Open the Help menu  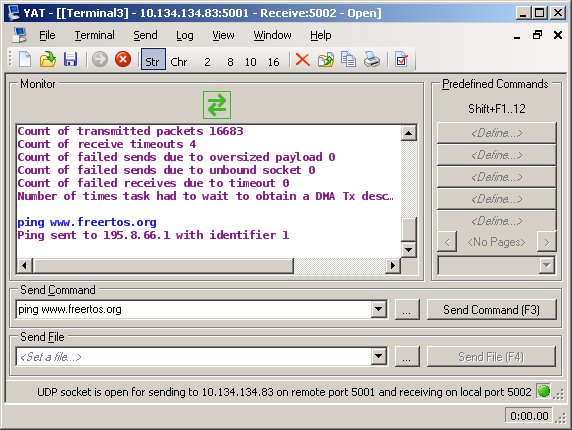coord(321,35)
